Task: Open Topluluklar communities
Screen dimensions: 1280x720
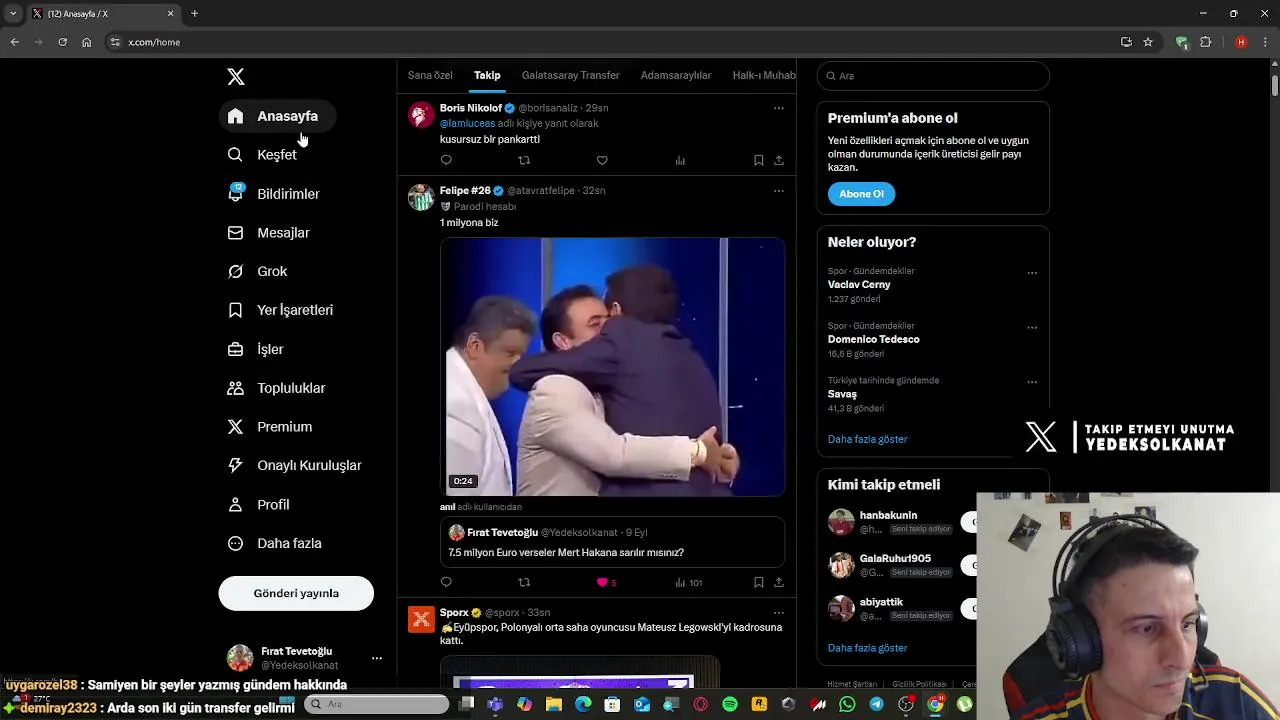Action: point(277,388)
